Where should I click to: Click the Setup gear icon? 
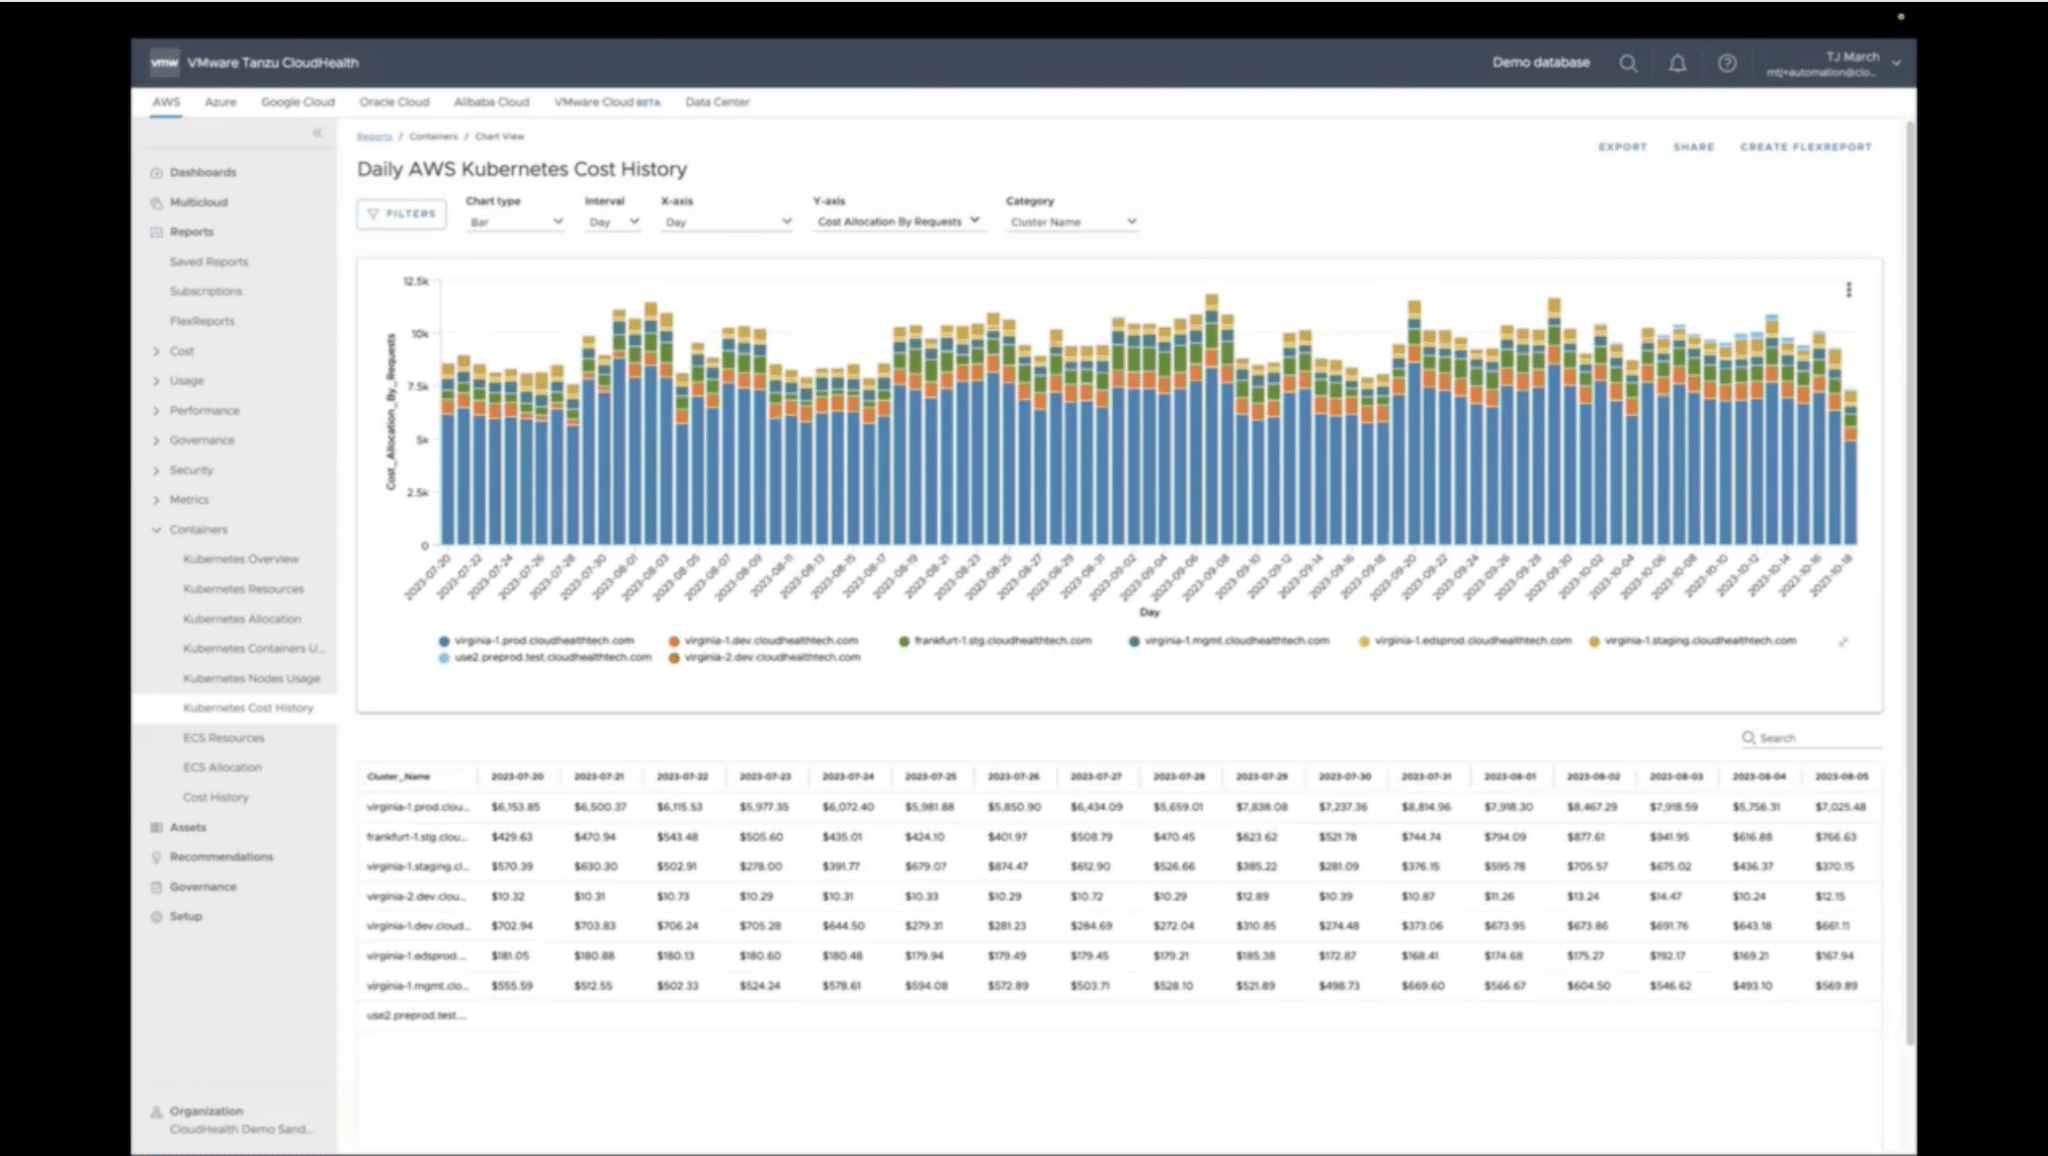point(157,917)
